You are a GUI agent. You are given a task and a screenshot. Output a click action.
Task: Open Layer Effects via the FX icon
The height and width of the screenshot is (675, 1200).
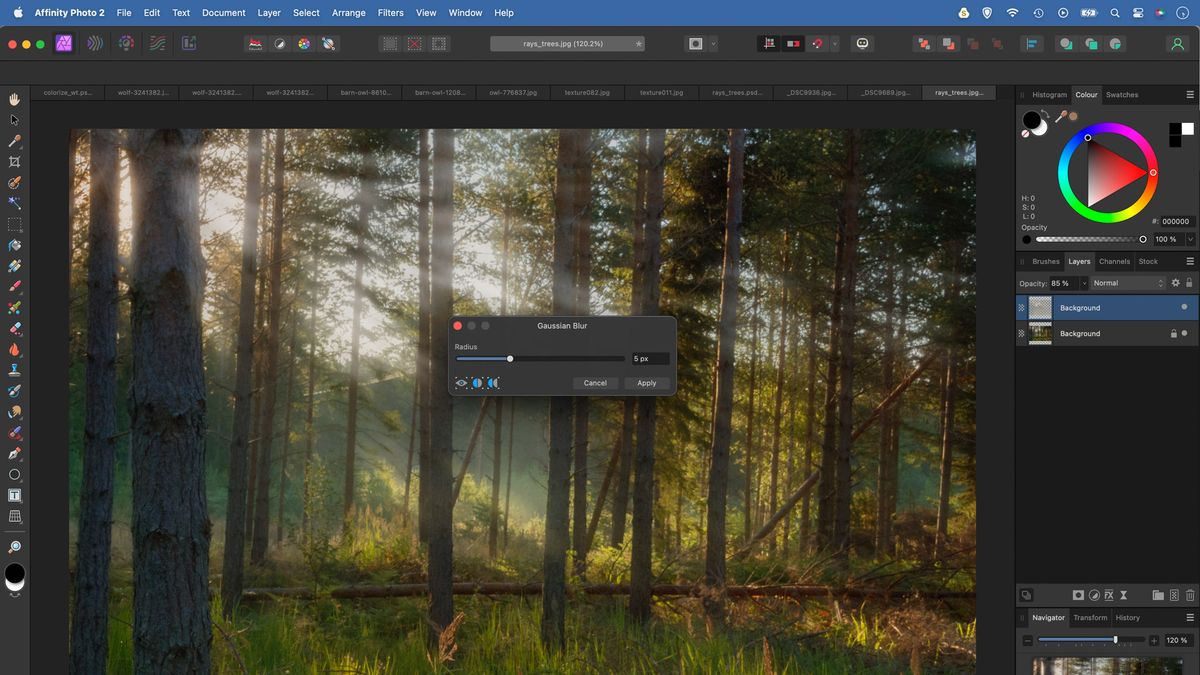(1109, 595)
